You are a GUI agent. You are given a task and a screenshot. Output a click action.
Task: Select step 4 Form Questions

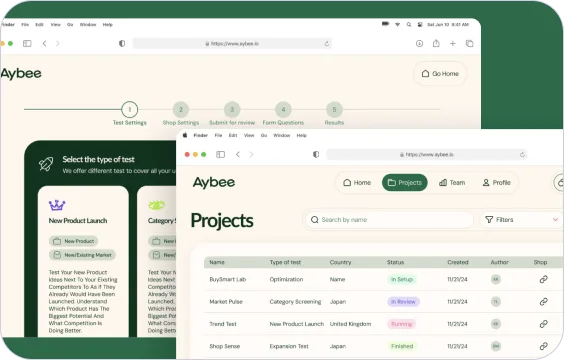283,109
